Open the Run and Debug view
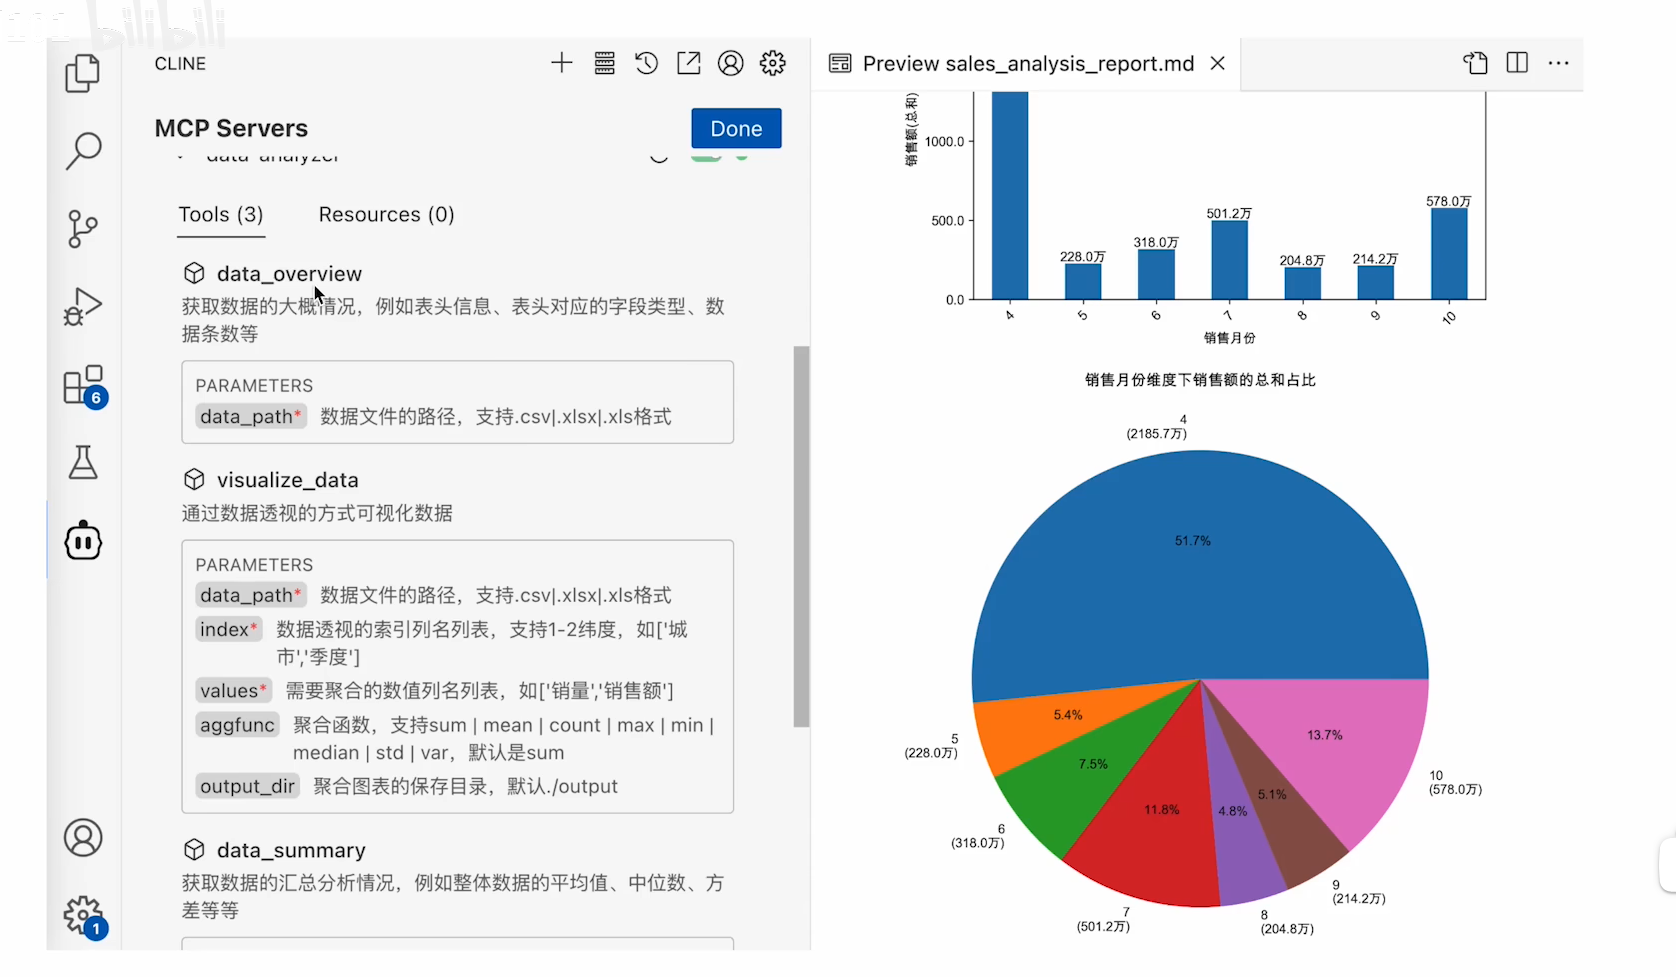Viewport: 1676px width, 977px height. point(83,306)
